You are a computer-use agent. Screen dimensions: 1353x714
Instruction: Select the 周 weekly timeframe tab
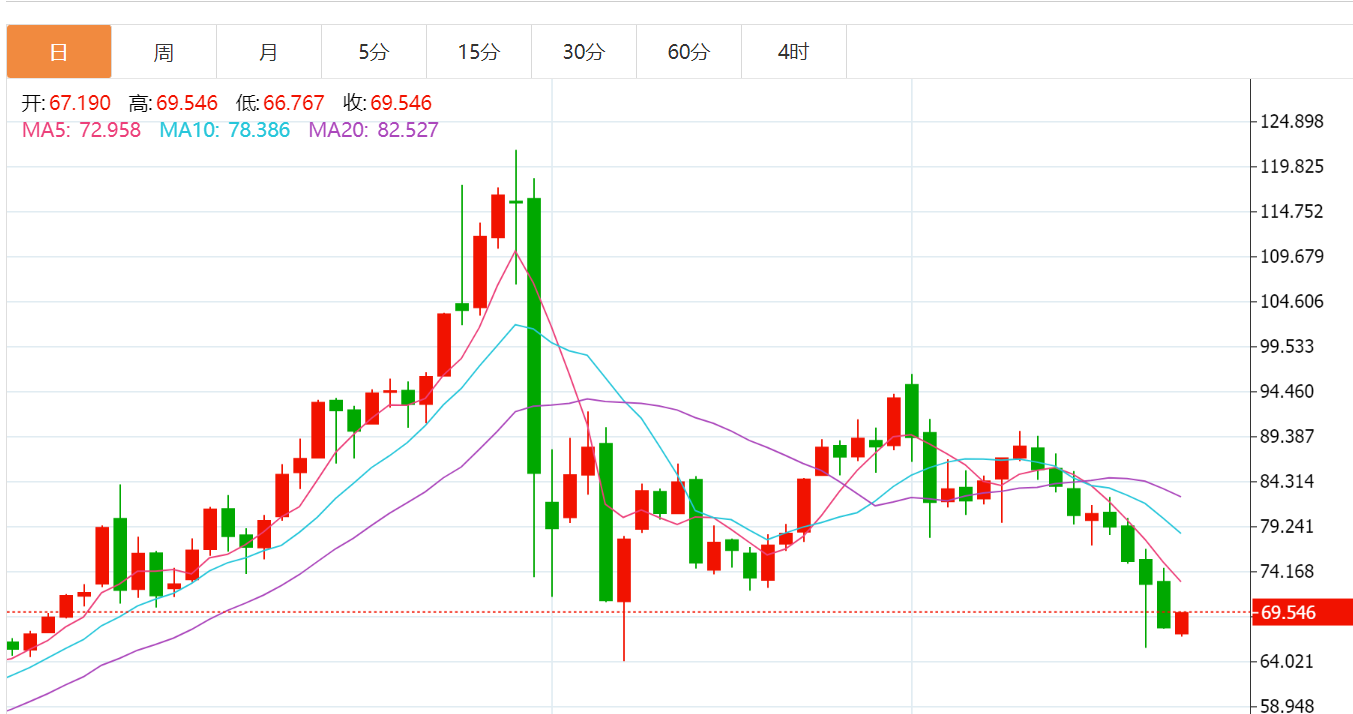click(164, 52)
